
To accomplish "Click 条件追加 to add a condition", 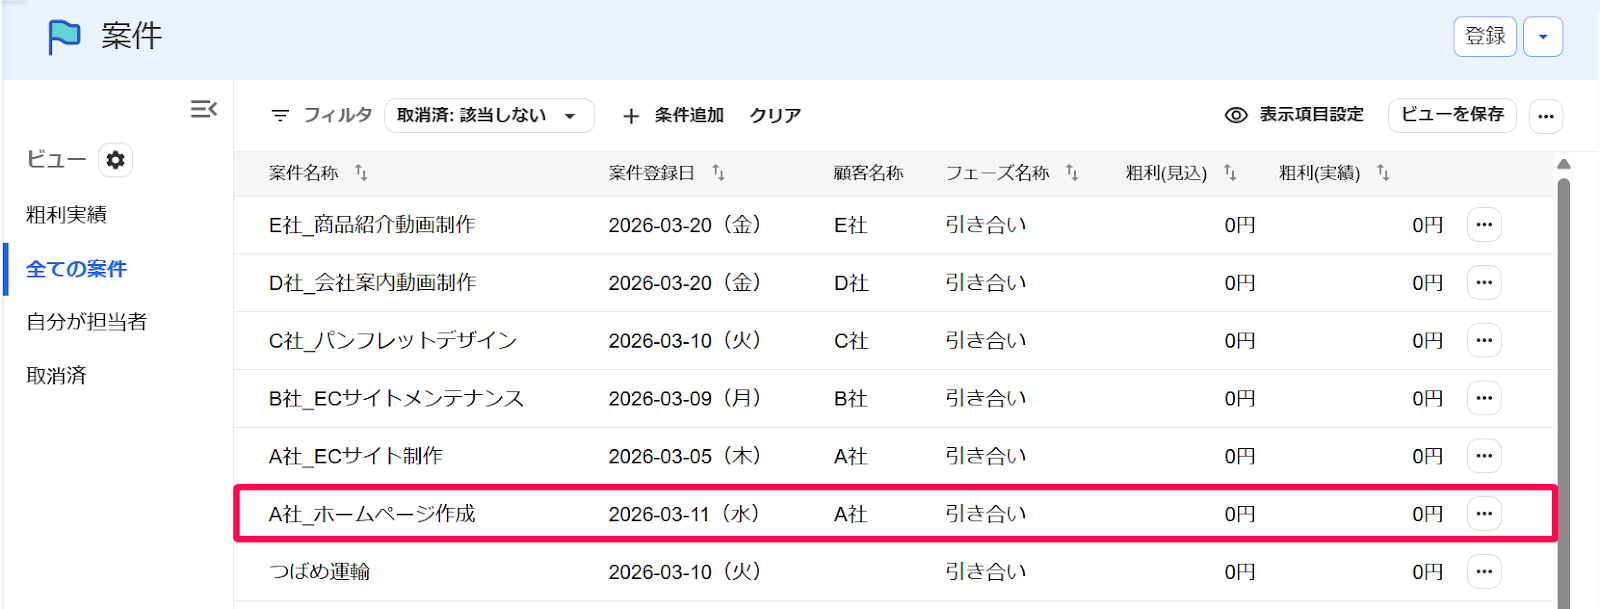I will pos(689,116).
